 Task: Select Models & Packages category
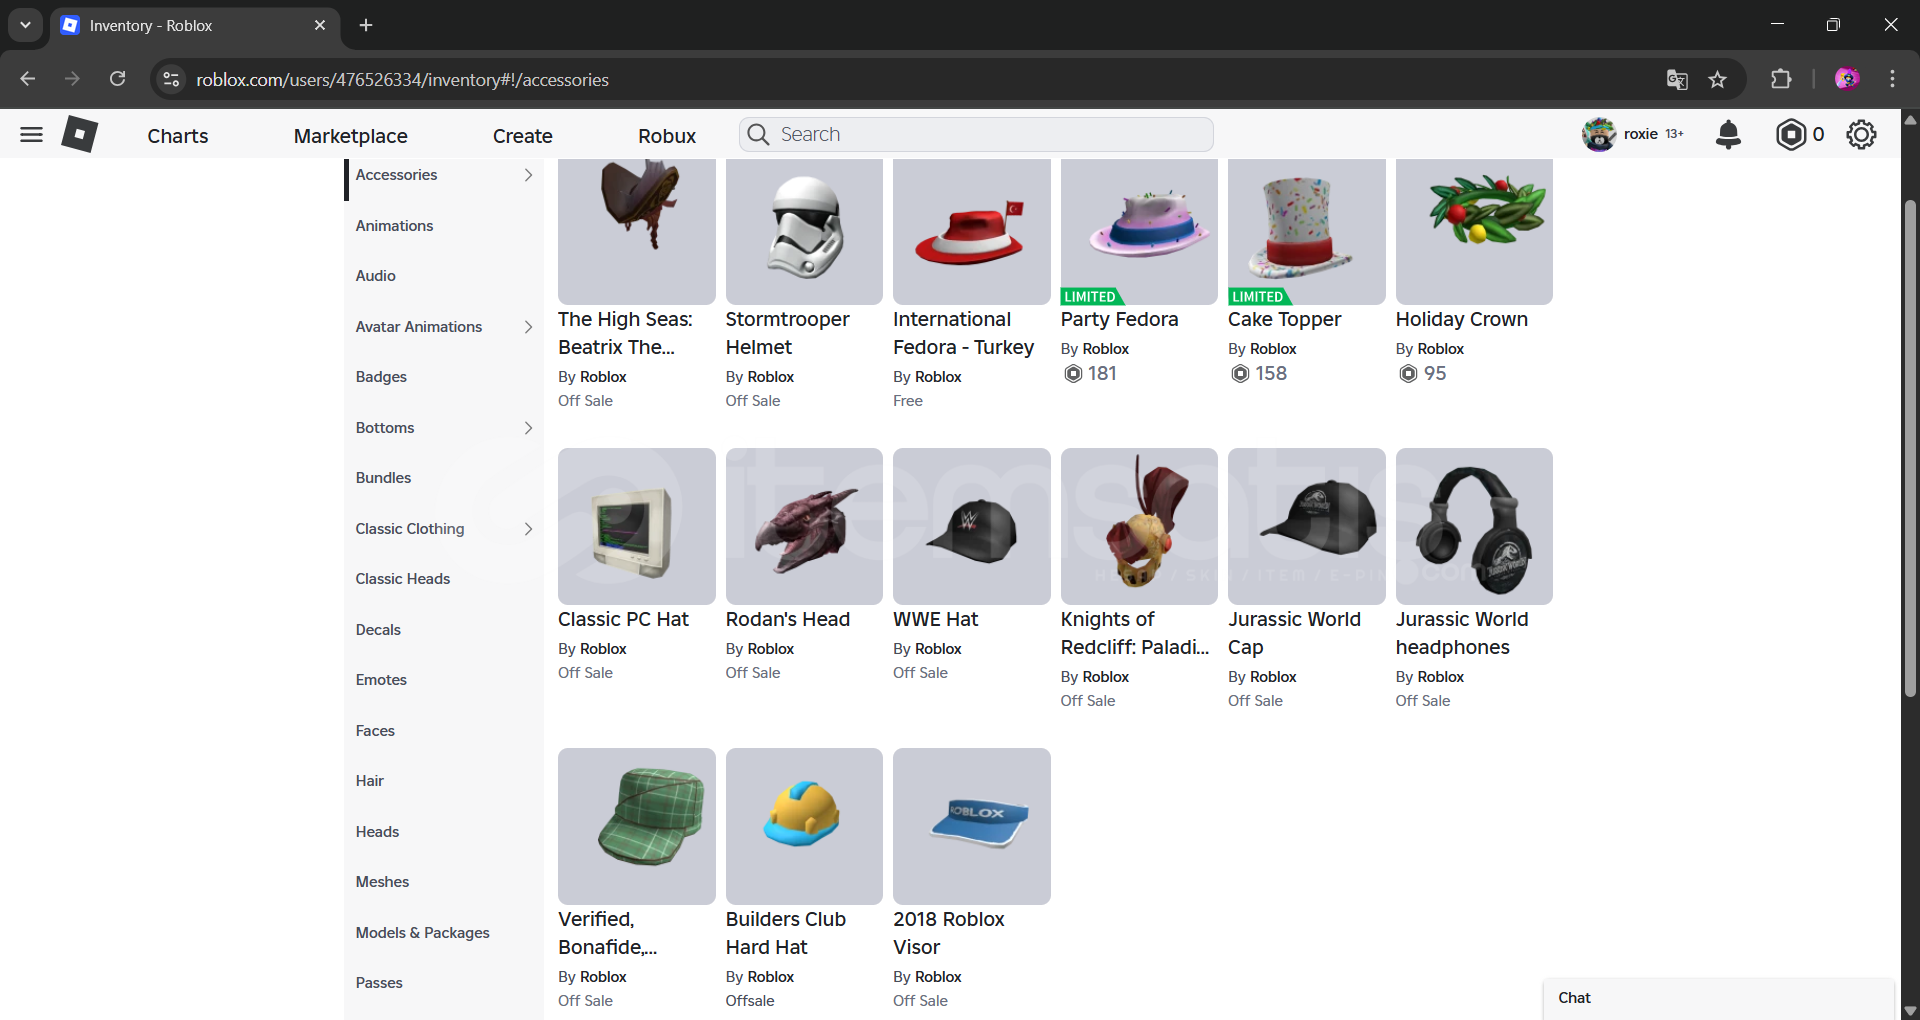point(422,933)
